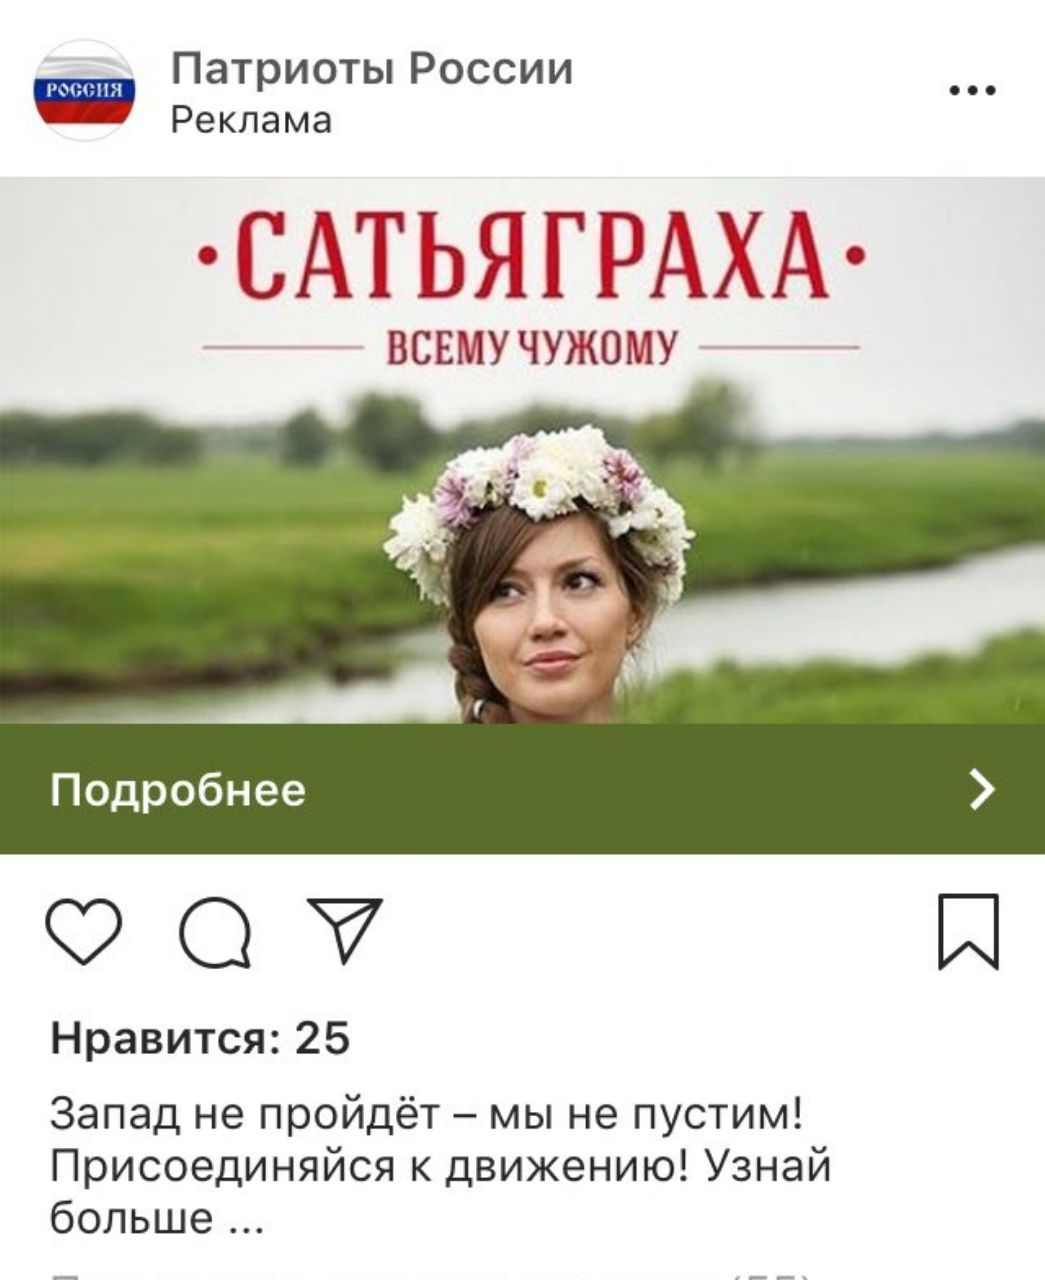This screenshot has height=1280, width=1045.
Task: Click the chevron arrow on the green bar
Action: [x=983, y=789]
